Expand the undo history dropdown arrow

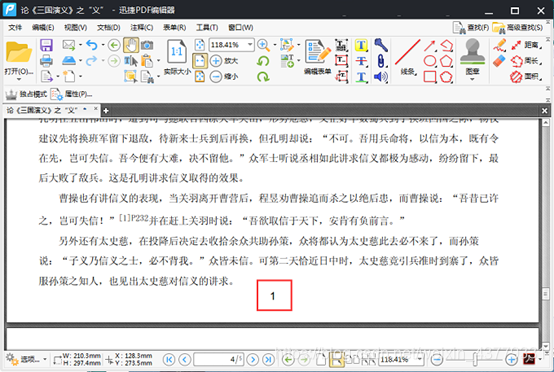point(103,45)
